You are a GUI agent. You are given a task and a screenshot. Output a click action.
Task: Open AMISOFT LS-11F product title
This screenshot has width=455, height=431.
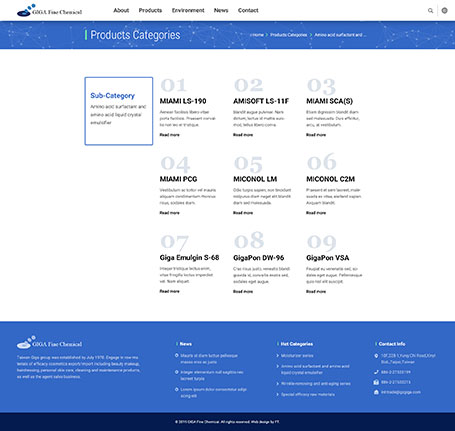tap(261, 101)
